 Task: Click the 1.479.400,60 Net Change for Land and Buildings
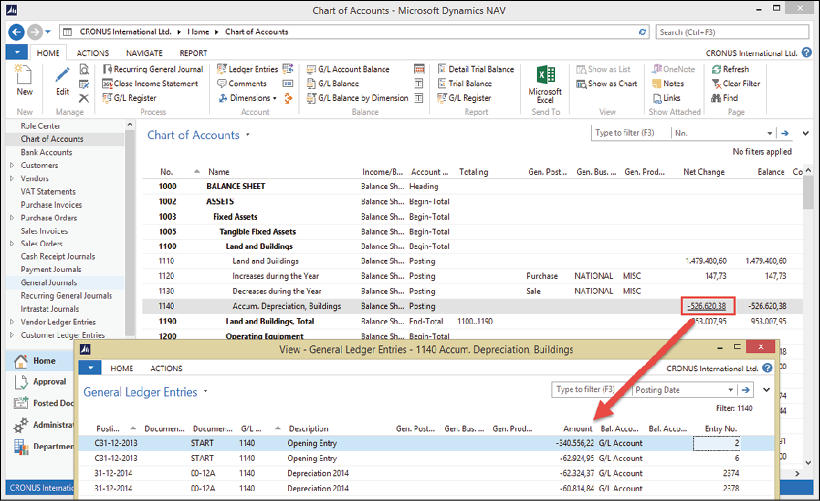click(706, 261)
